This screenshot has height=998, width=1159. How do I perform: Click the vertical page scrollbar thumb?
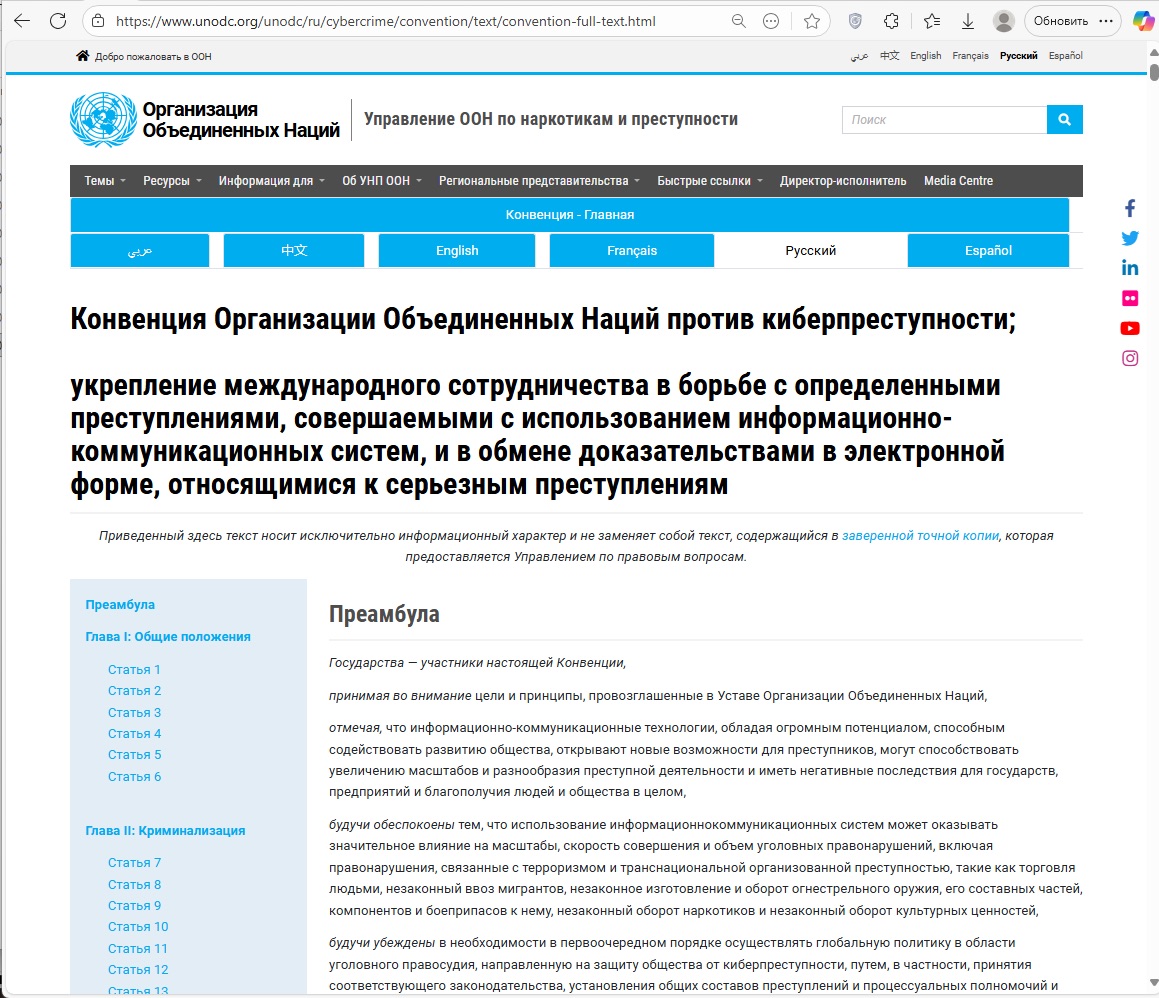(x=1154, y=72)
